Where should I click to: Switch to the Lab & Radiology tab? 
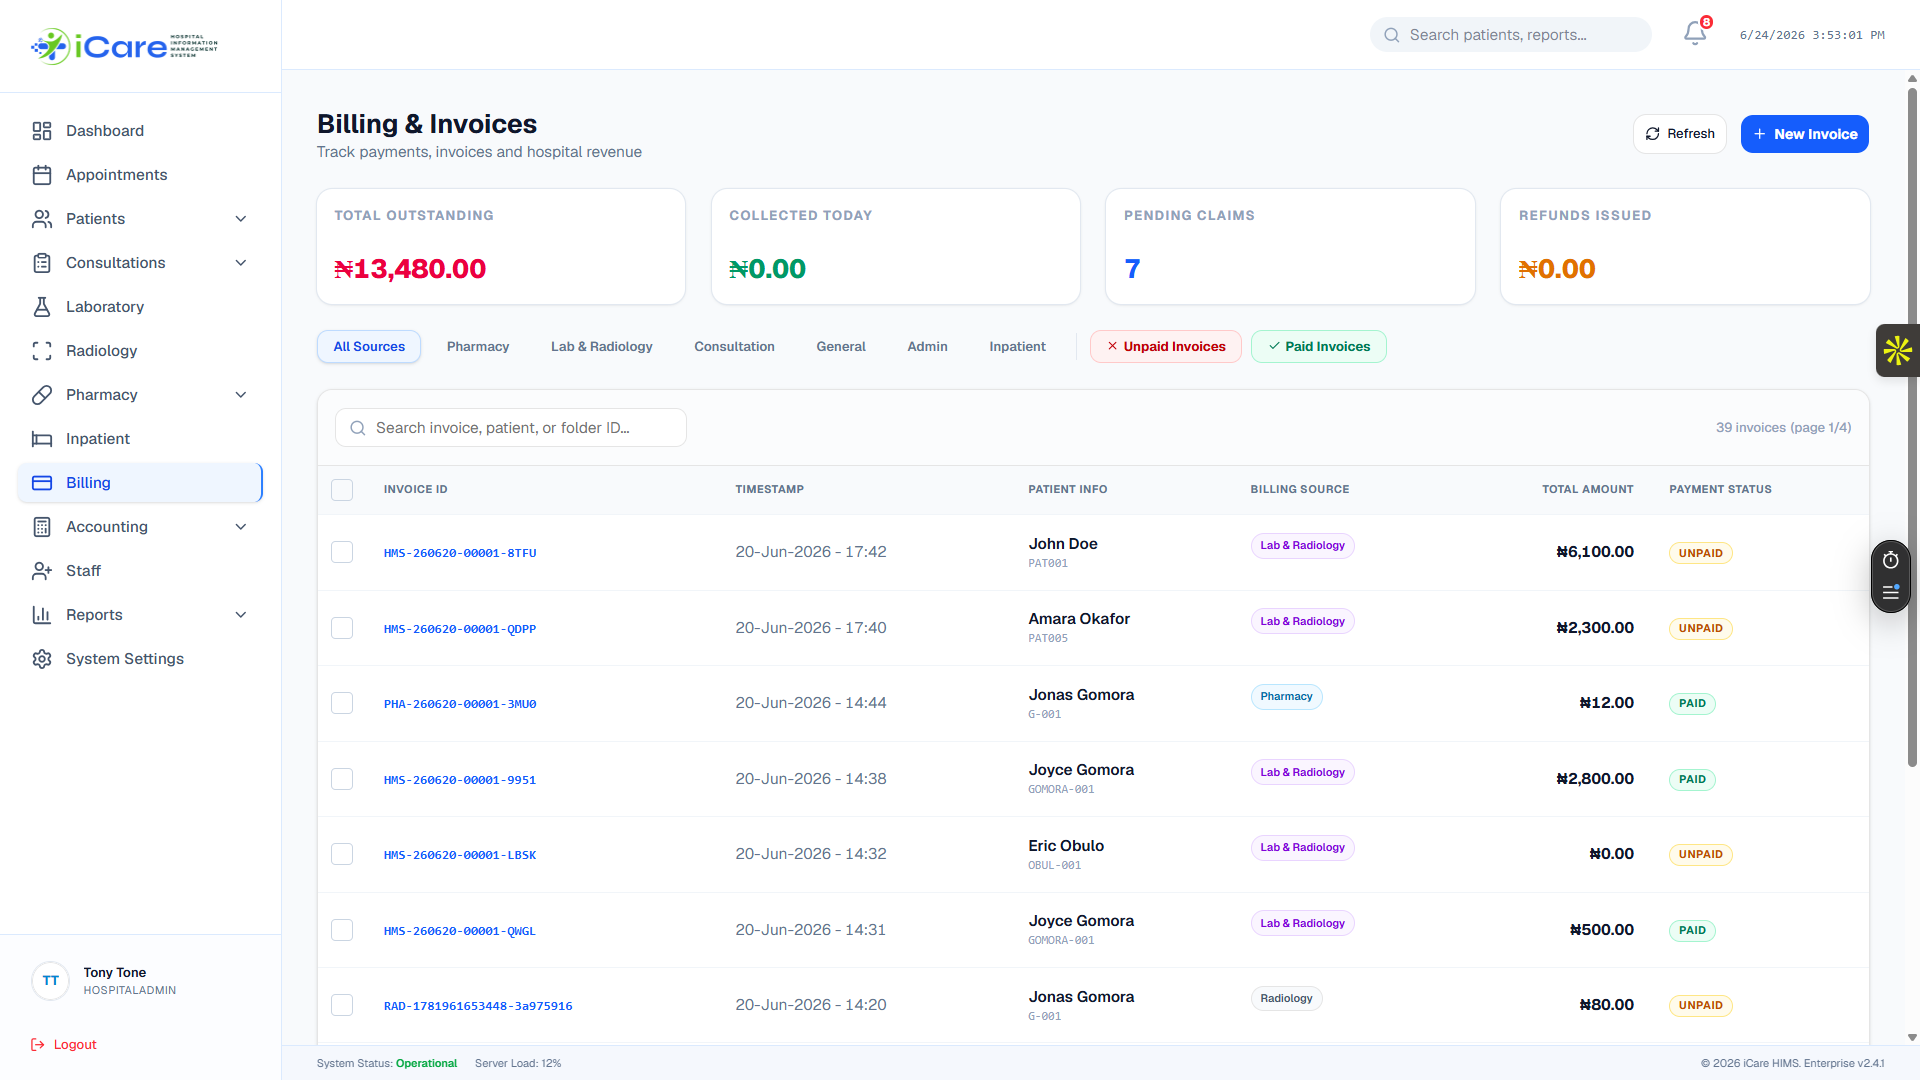tap(601, 347)
